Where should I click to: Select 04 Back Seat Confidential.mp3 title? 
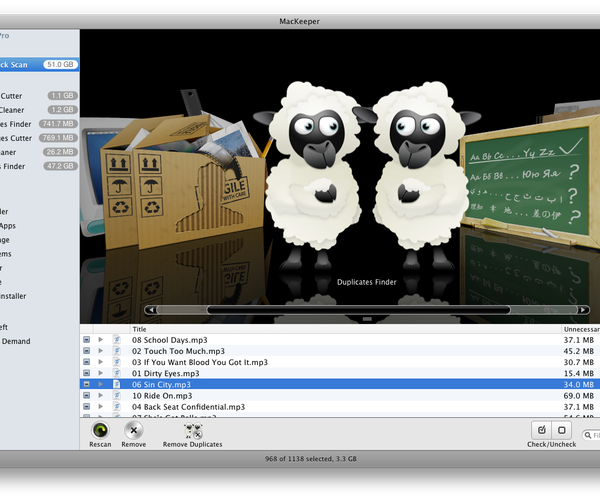pyautogui.click(x=188, y=406)
